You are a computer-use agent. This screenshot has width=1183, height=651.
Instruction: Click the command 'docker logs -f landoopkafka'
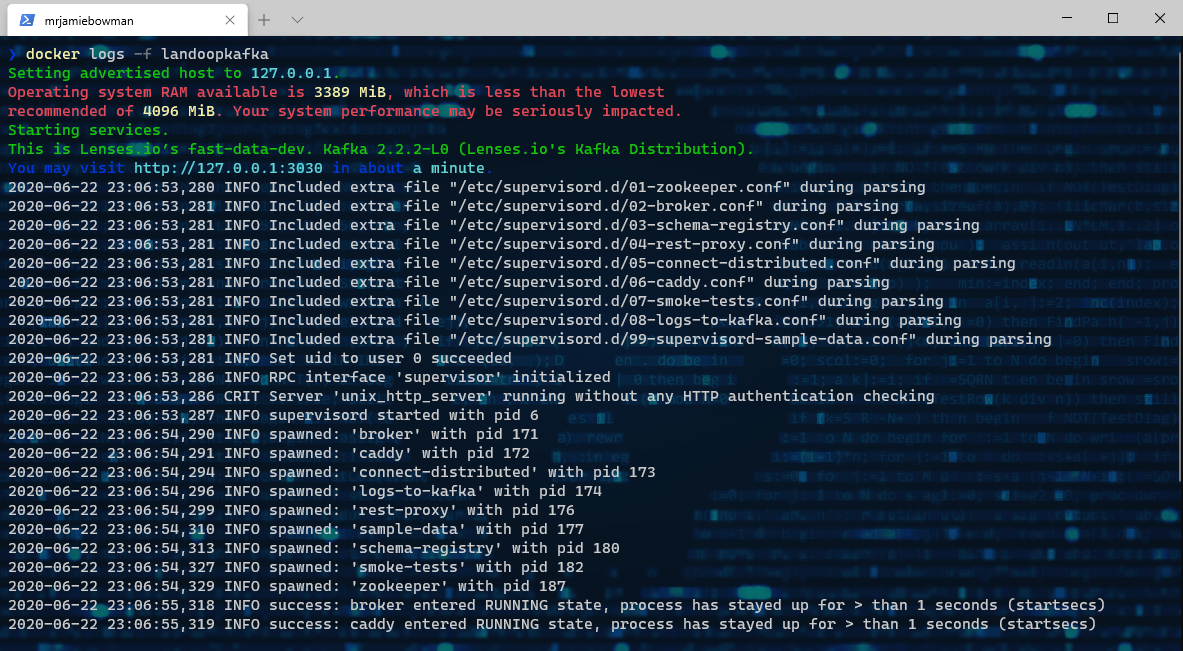[x=147, y=54]
